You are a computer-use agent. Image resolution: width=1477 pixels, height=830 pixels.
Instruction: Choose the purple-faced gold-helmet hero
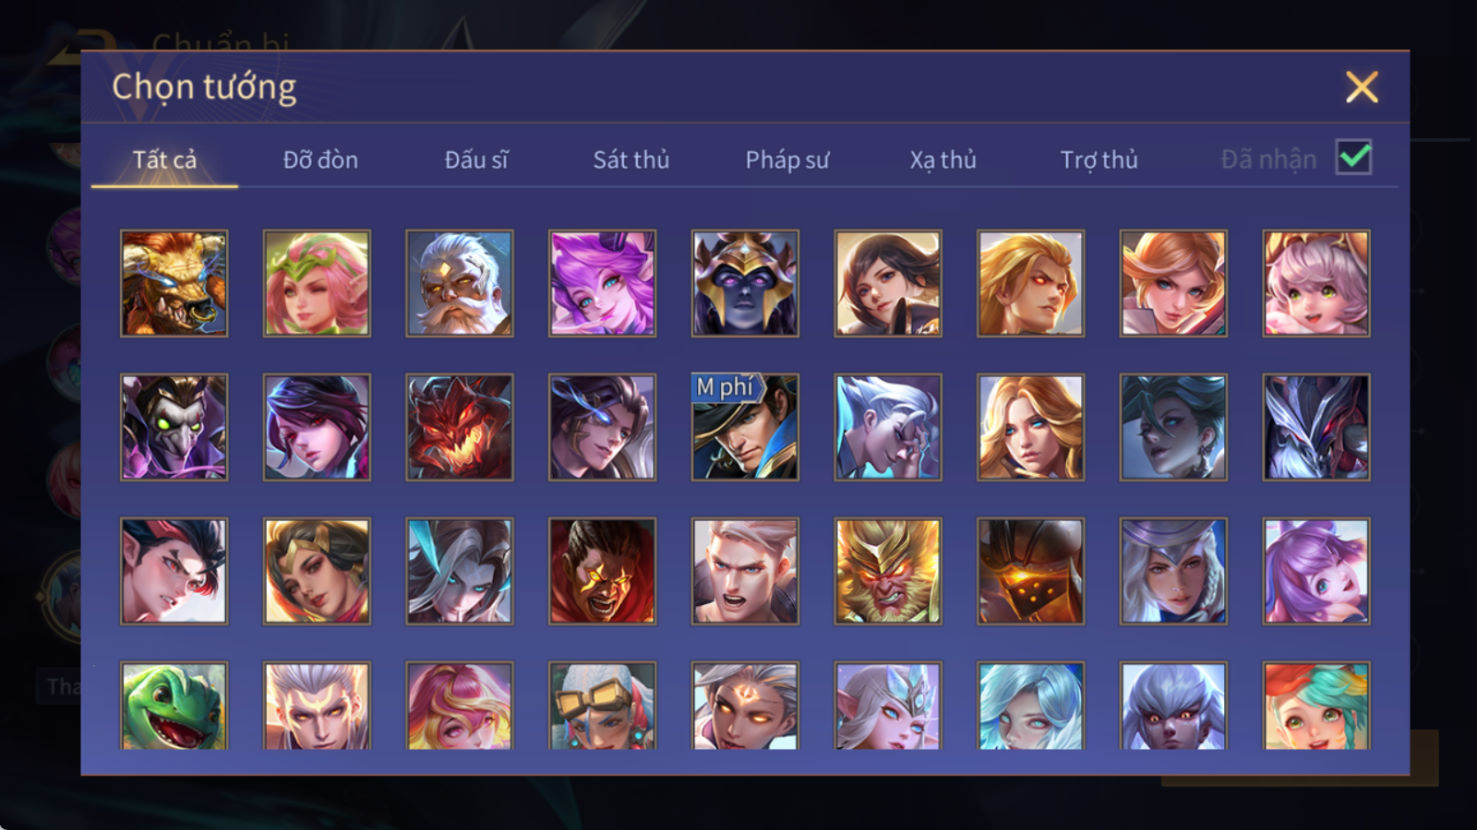[745, 283]
